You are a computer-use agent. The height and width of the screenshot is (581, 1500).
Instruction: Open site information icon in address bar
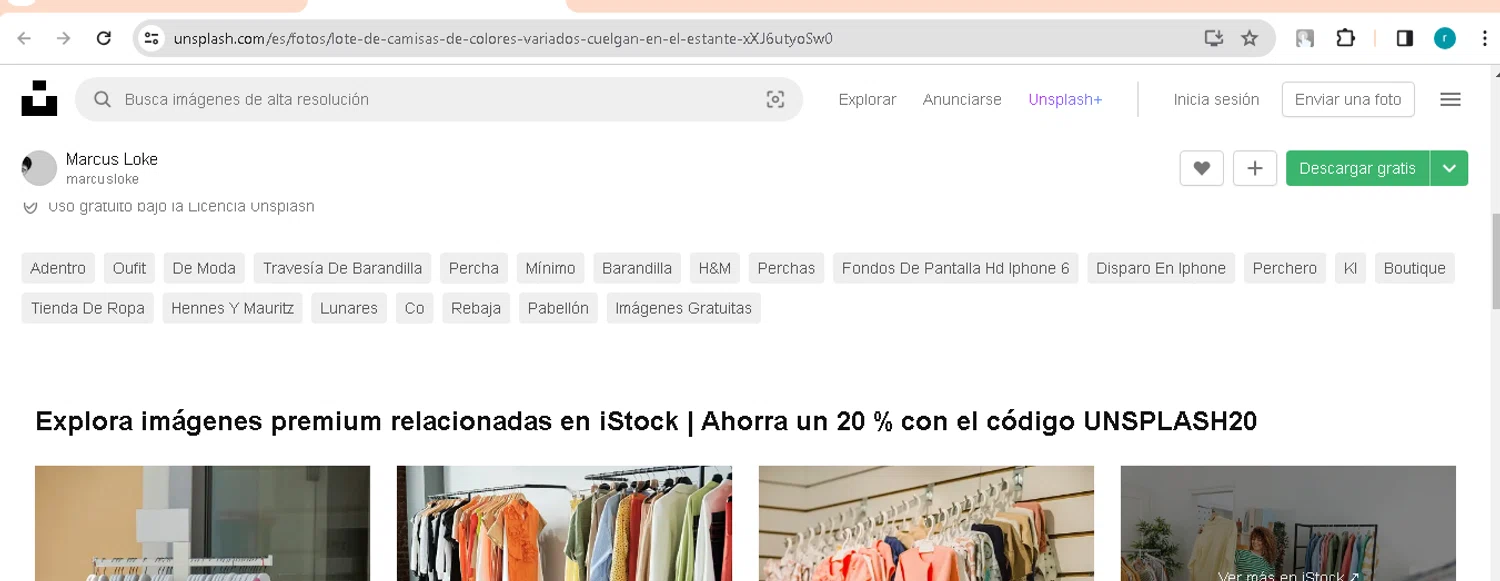tap(151, 38)
